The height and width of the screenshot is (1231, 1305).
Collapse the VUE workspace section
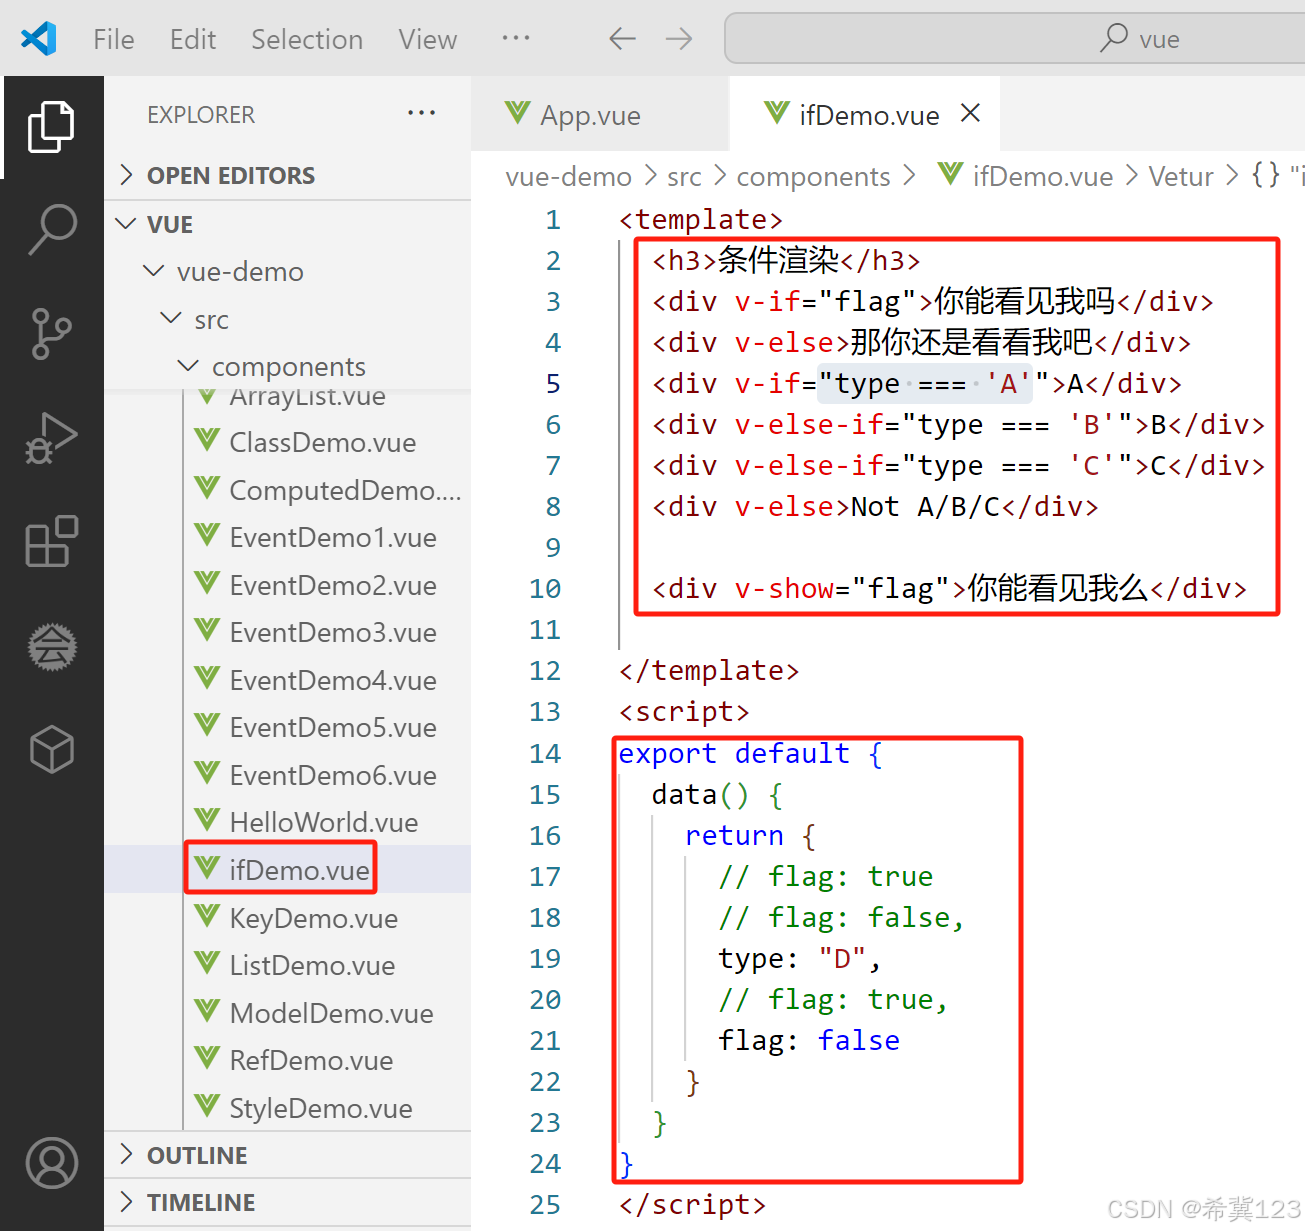click(x=288, y=224)
